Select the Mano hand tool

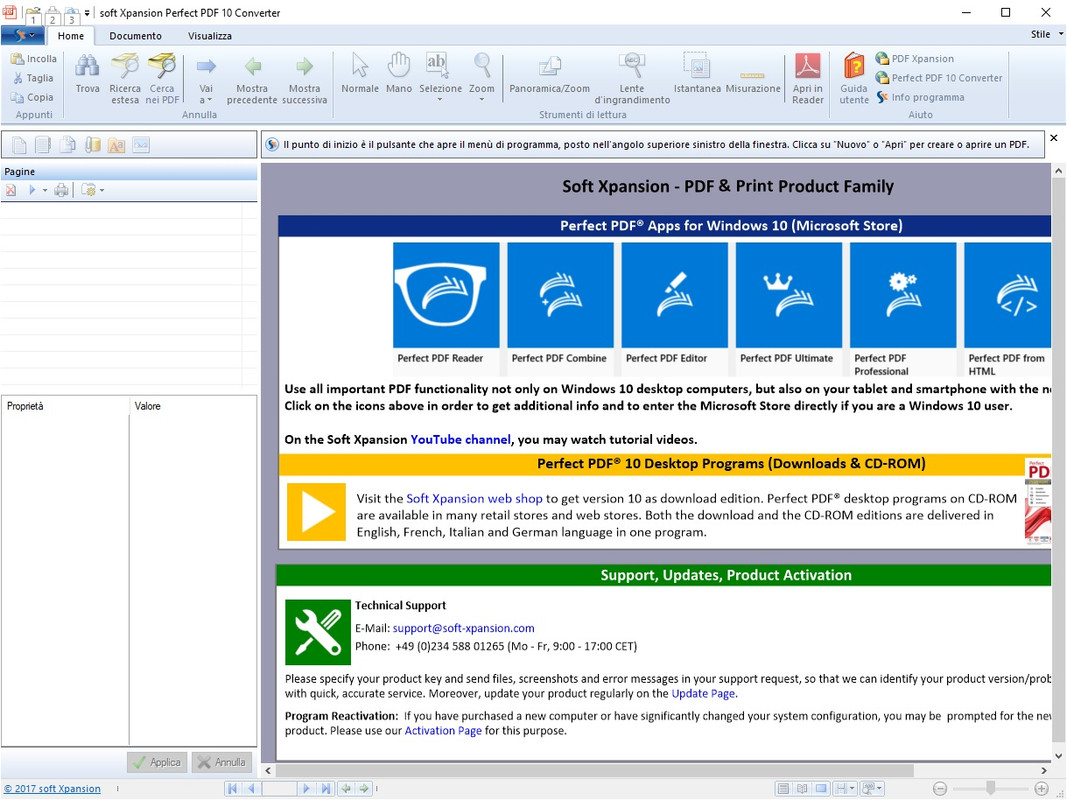(399, 73)
